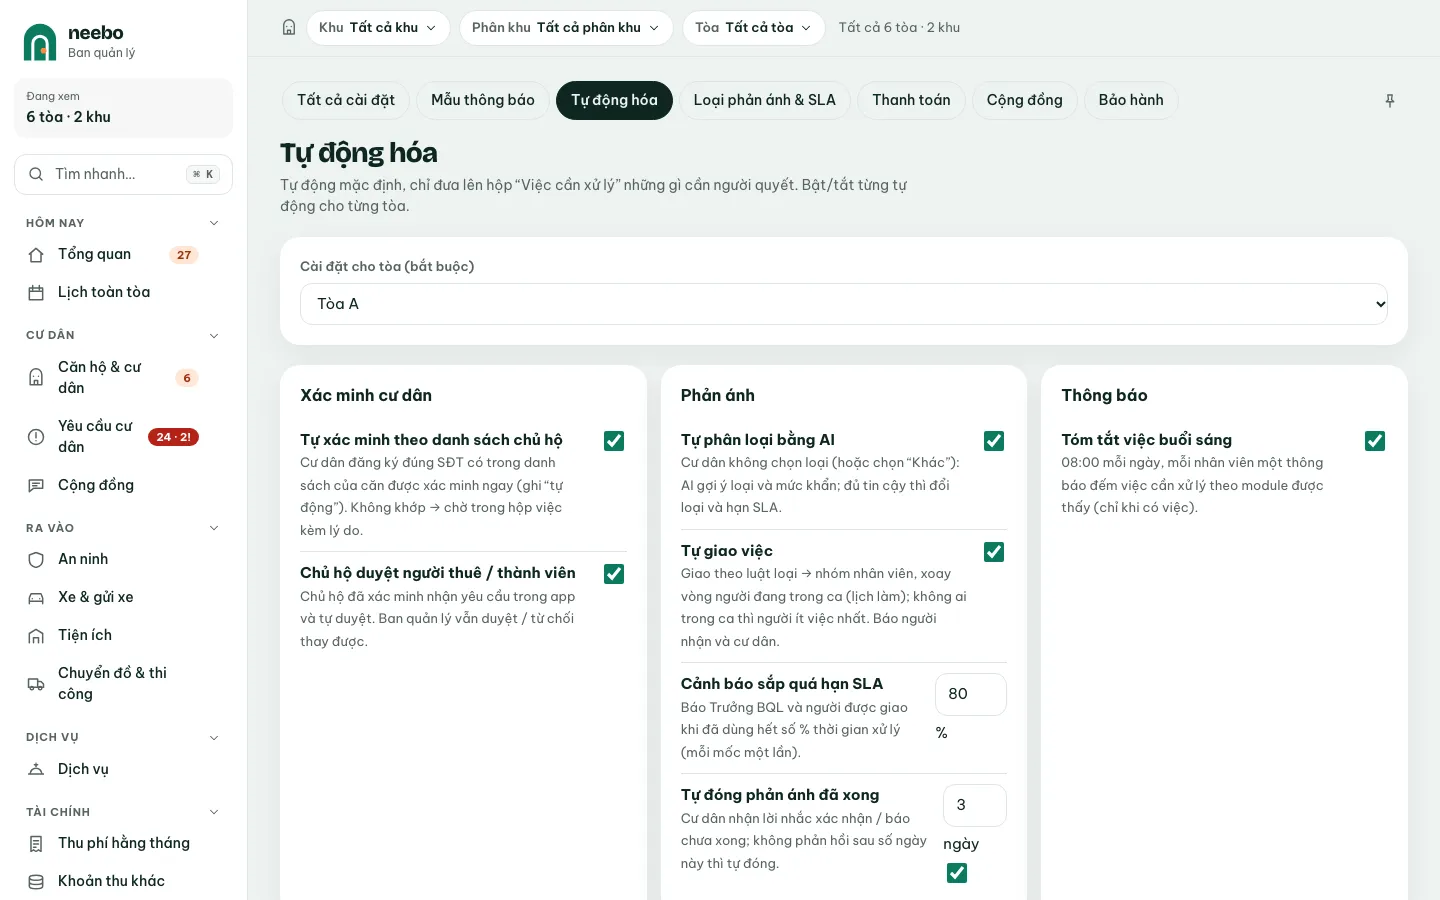Open the Tòa filter dropdown
The height and width of the screenshot is (900, 1440).
pyautogui.click(x=754, y=28)
